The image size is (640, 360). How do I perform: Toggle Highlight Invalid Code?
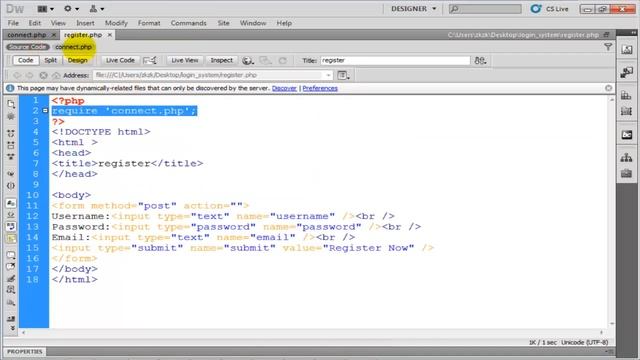(11, 215)
